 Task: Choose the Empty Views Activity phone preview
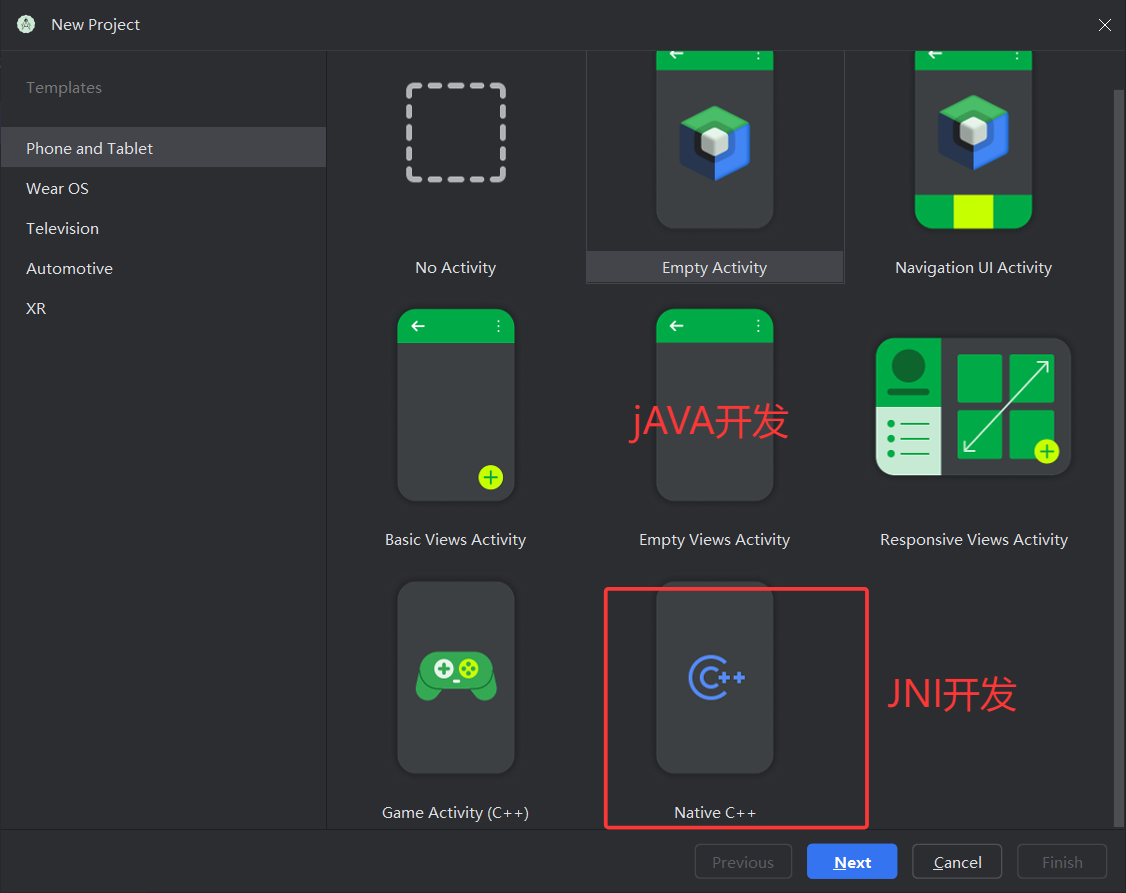[x=714, y=405]
